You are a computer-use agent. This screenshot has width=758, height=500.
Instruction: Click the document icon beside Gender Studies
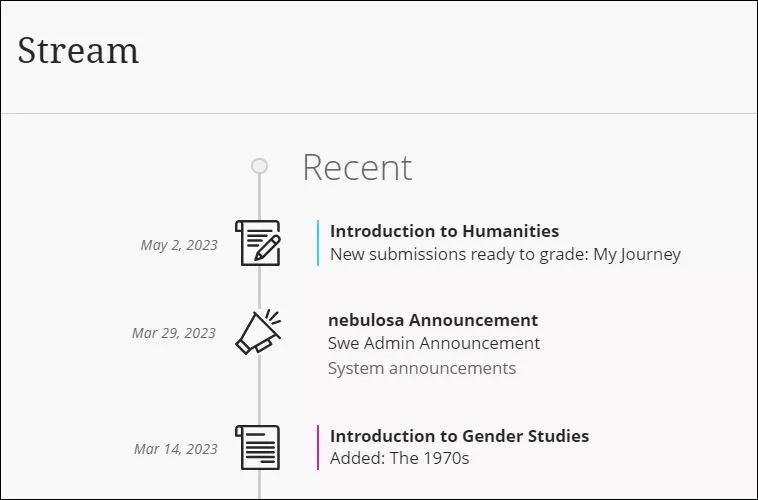(258, 447)
